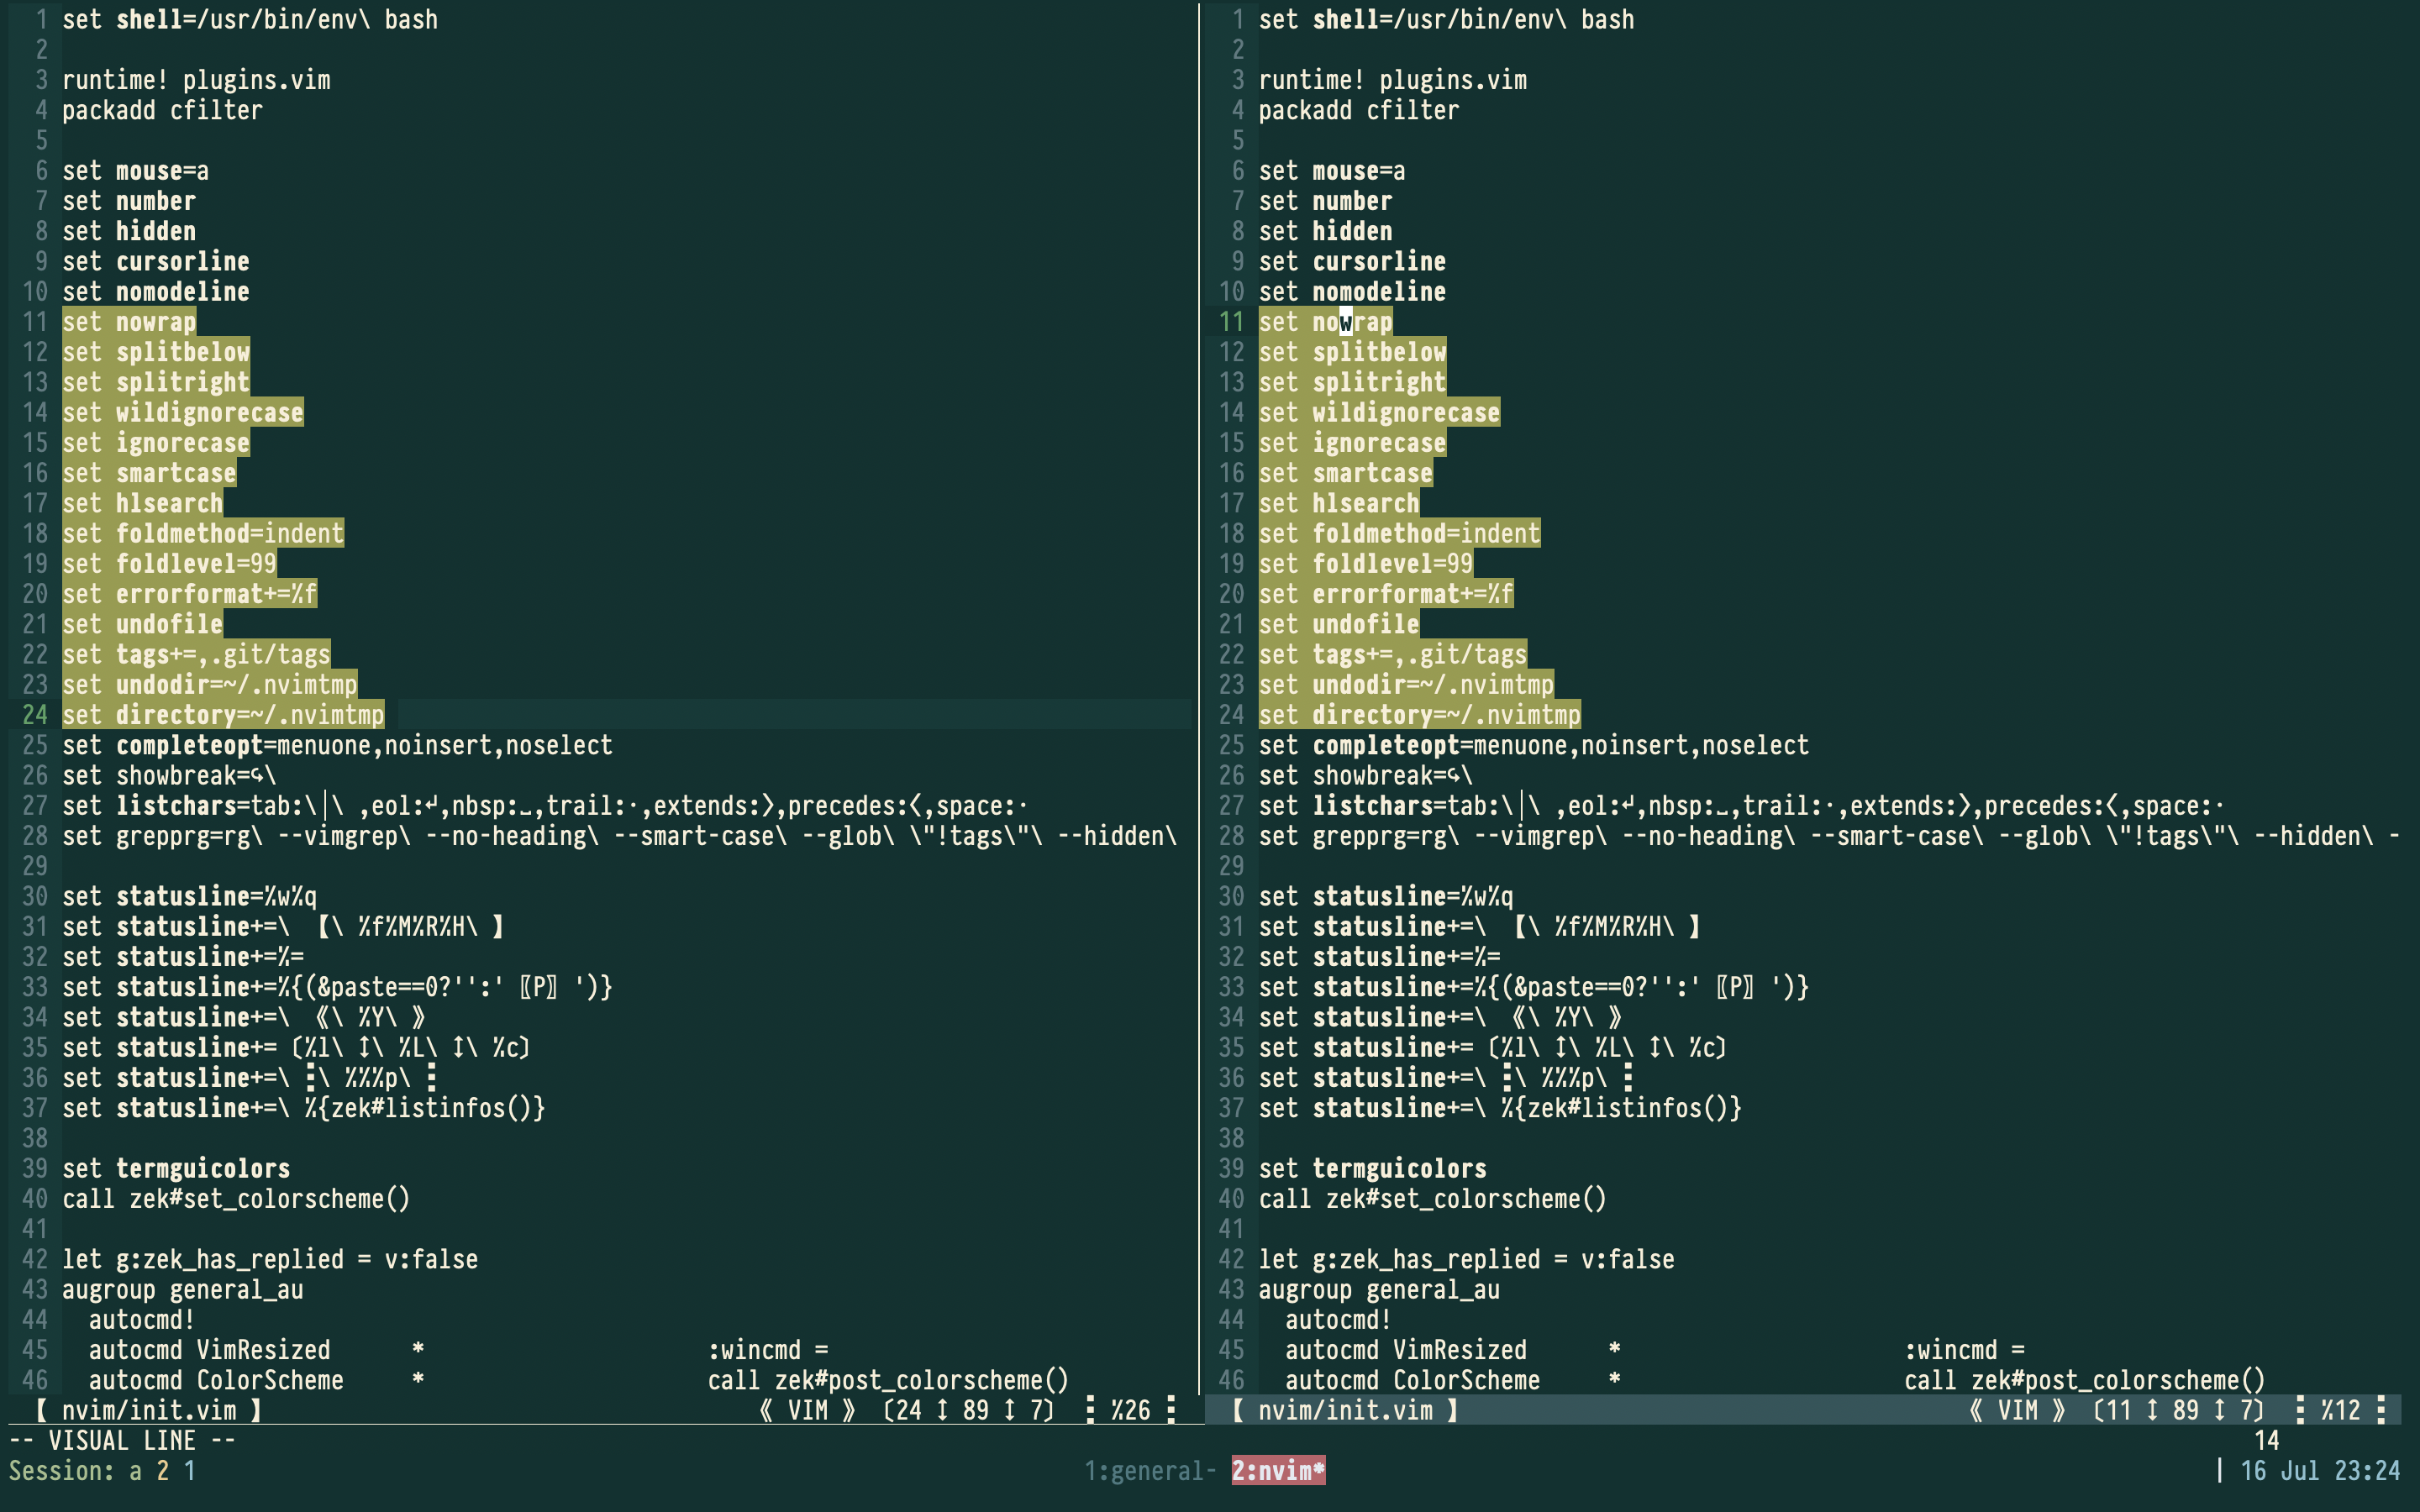Click 'augroup general_au' in right pane

[1378, 1289]
